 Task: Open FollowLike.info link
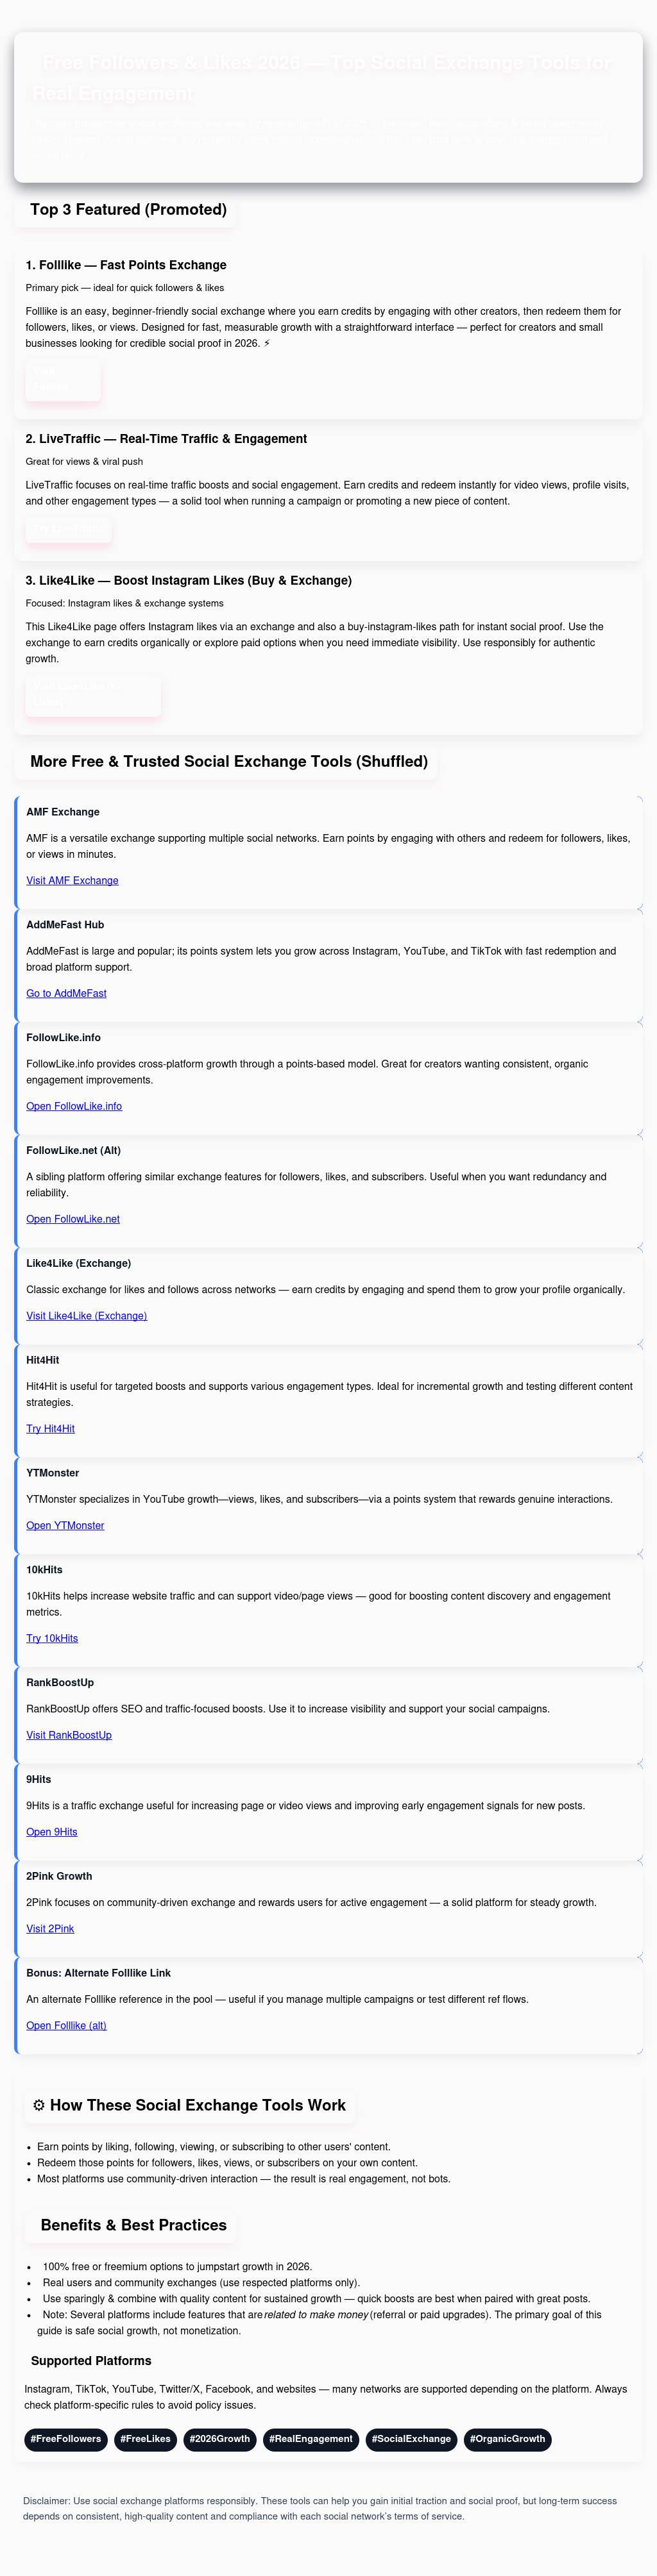point(74,1106)
